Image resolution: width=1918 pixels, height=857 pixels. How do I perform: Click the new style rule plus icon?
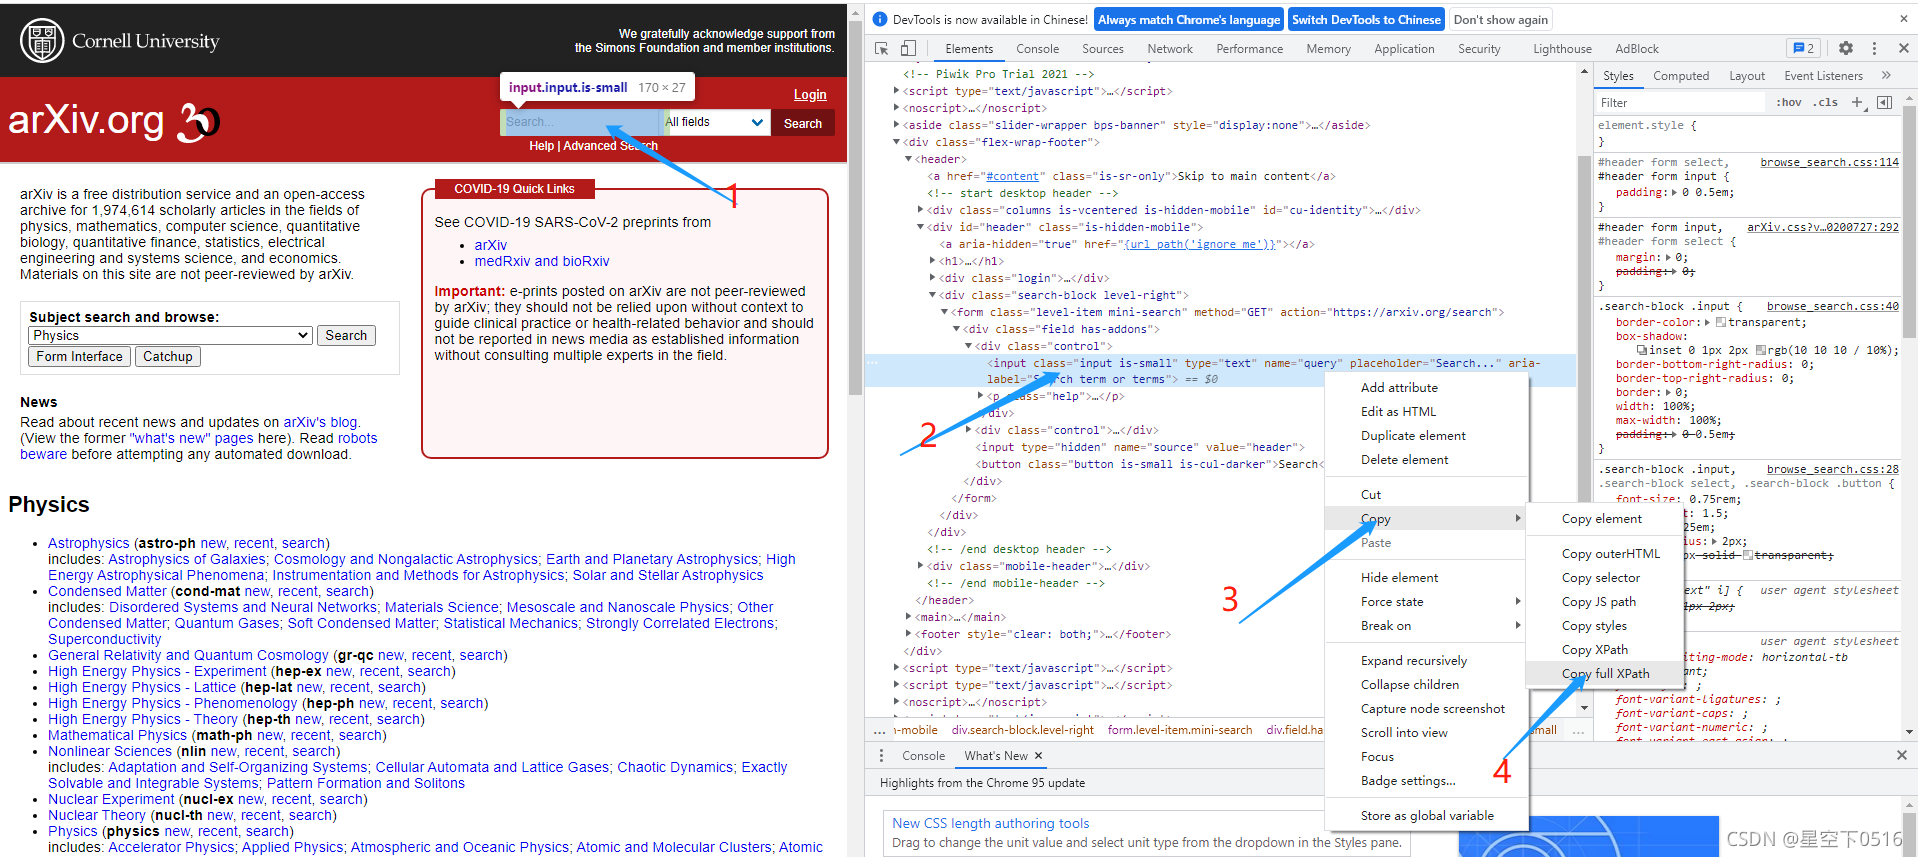[x=1857, y=102]
